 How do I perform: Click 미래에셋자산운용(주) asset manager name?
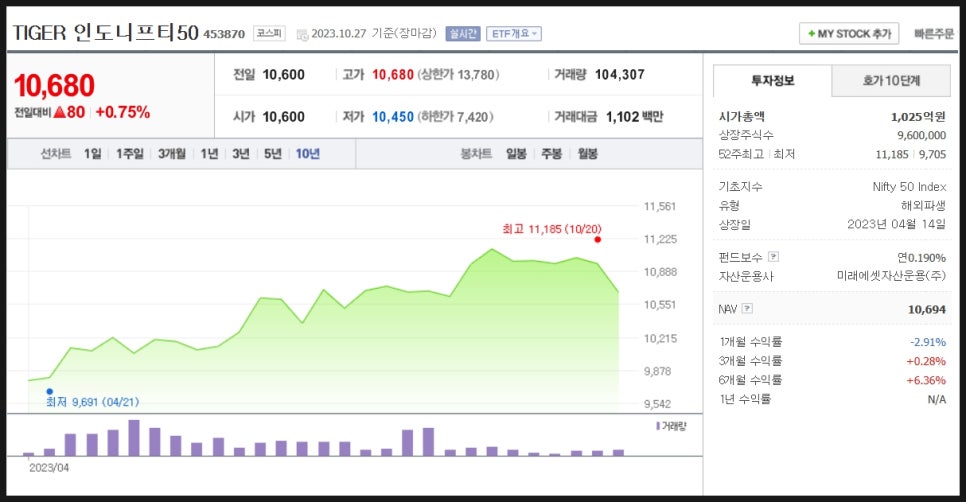pos(891,276)
